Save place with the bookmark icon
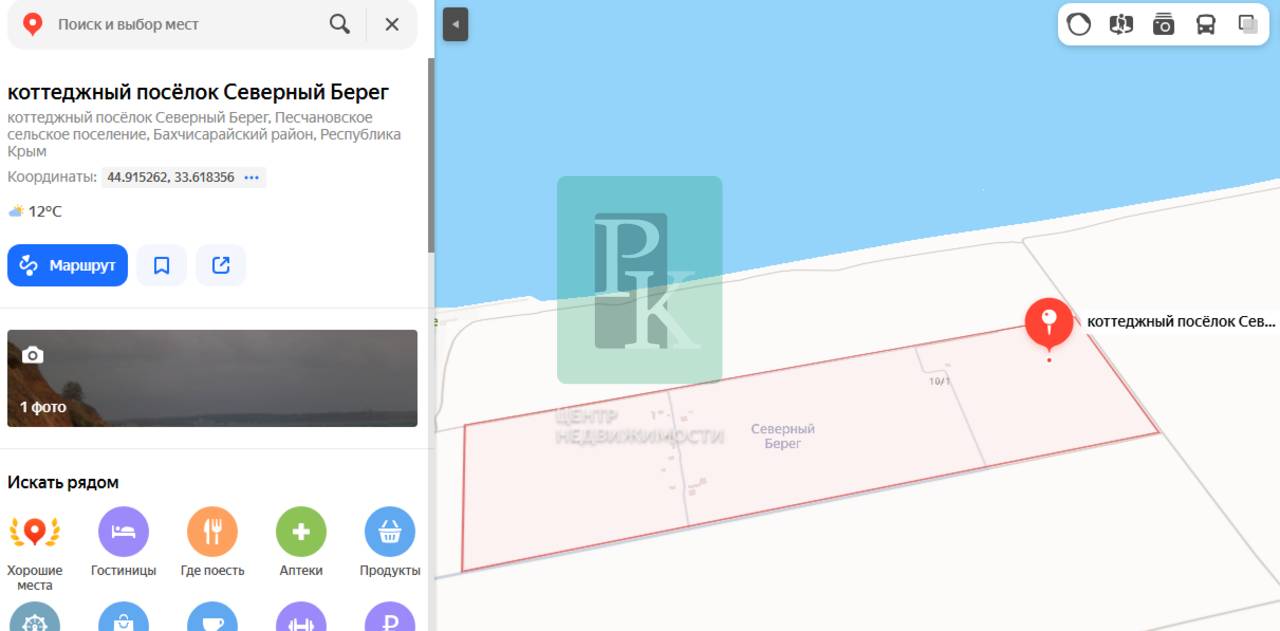 tap(162, 265)
